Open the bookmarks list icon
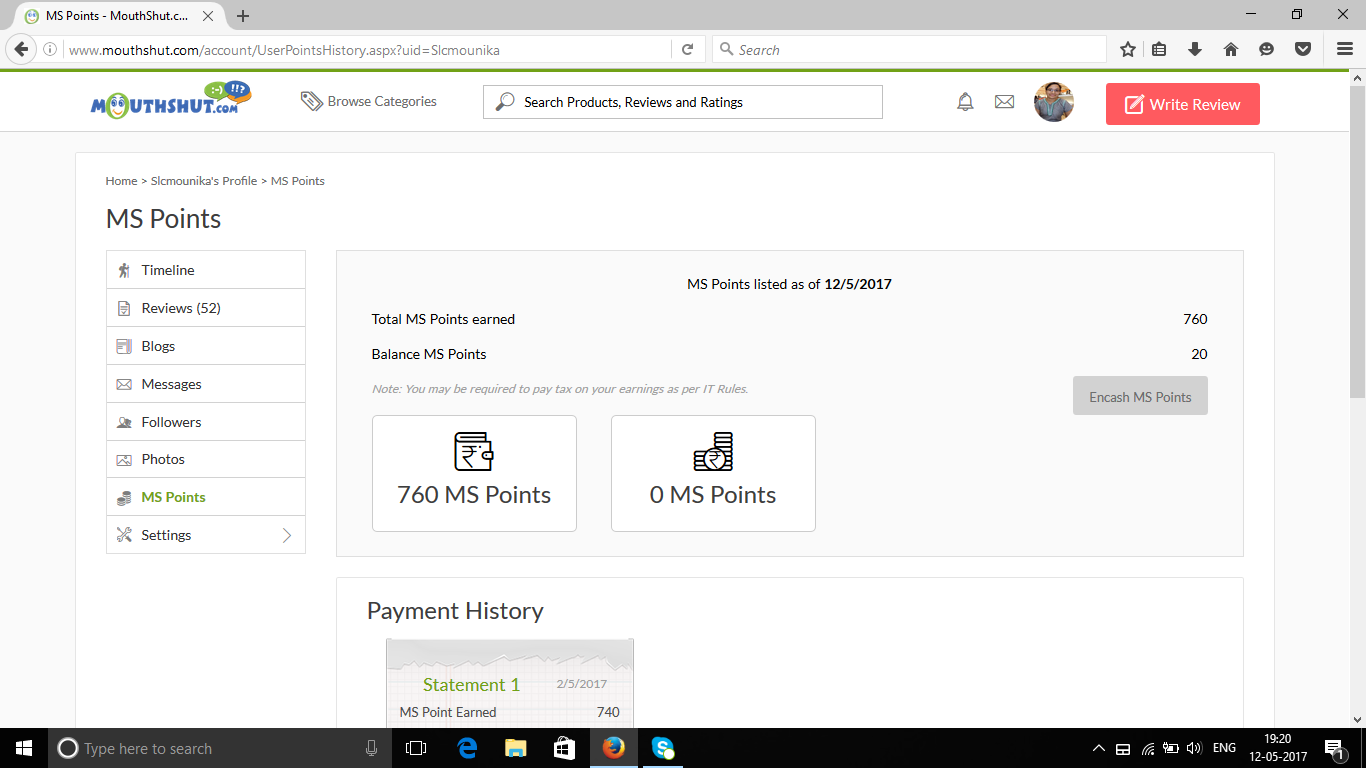The width and height of the screenshot is (1366, 768). tap(1159, 49)
